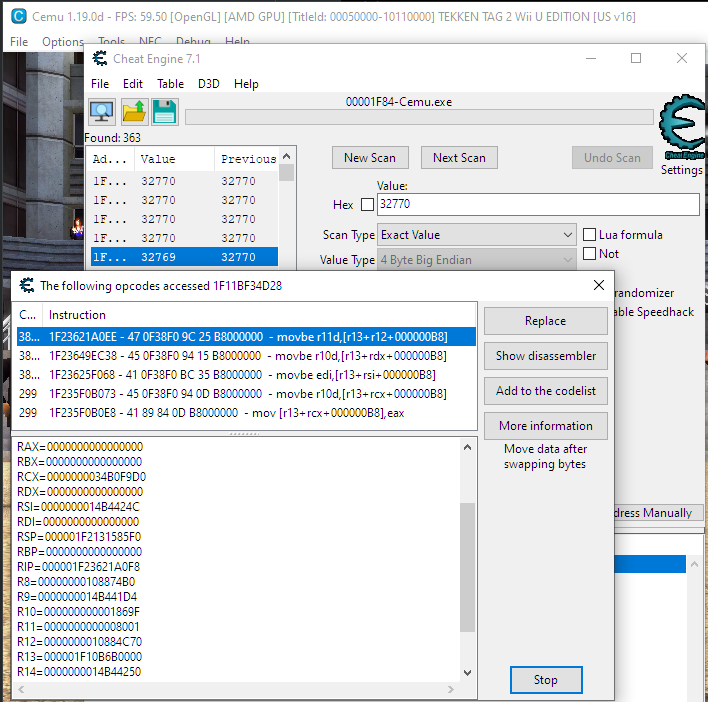This screenshot has width=708, height=702.
Task: Open the Scan Type dropdown
Action: [476, 235]
